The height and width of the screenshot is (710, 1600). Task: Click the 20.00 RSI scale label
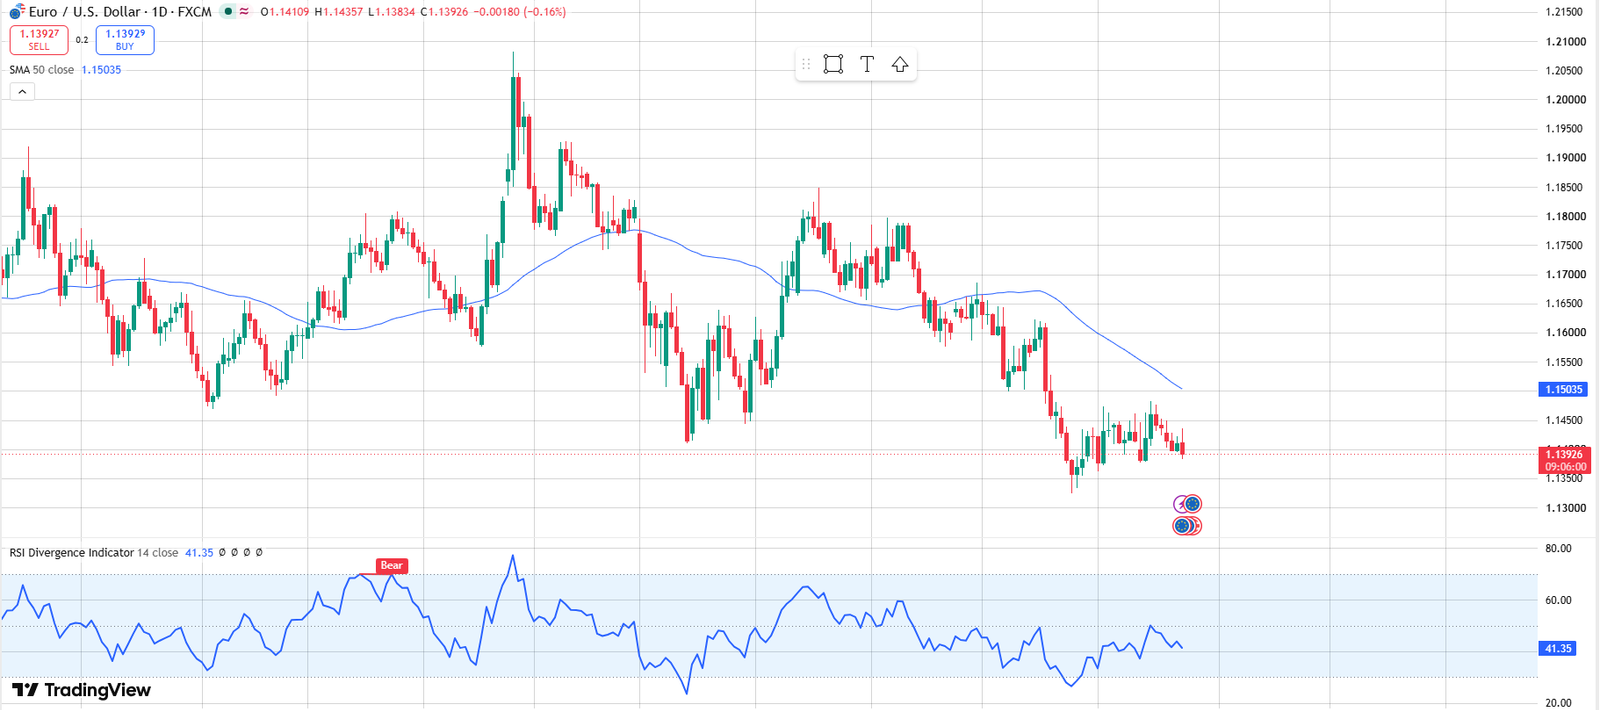coord(1558,703)
